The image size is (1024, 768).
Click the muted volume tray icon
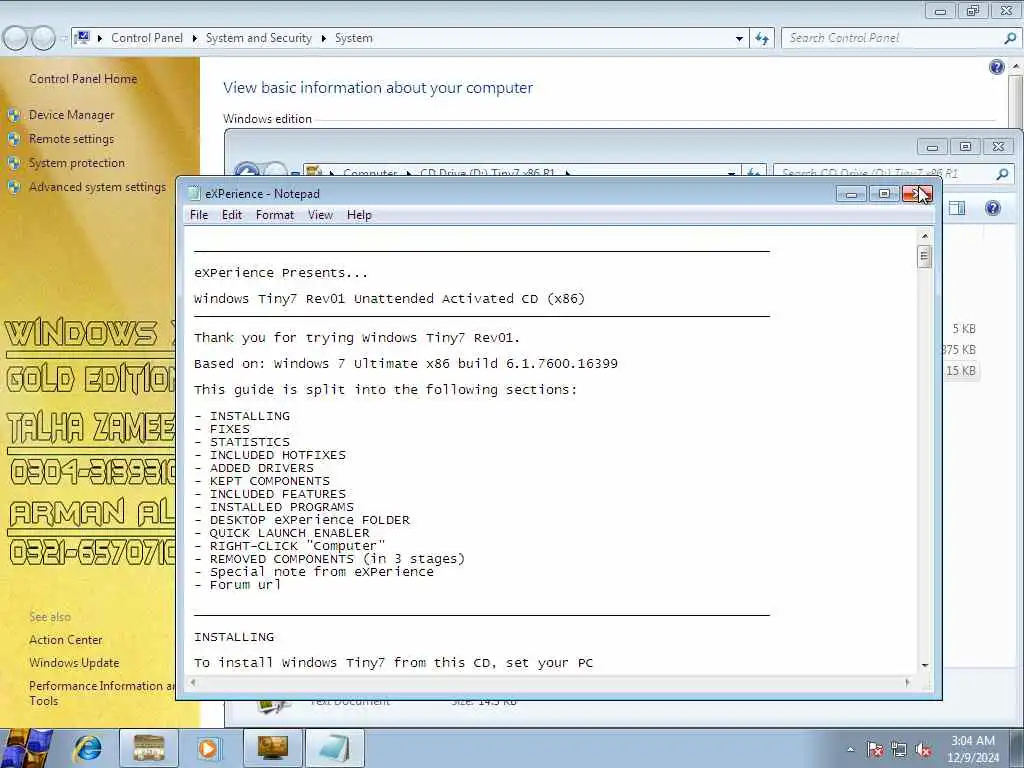[x=923, y=750]
